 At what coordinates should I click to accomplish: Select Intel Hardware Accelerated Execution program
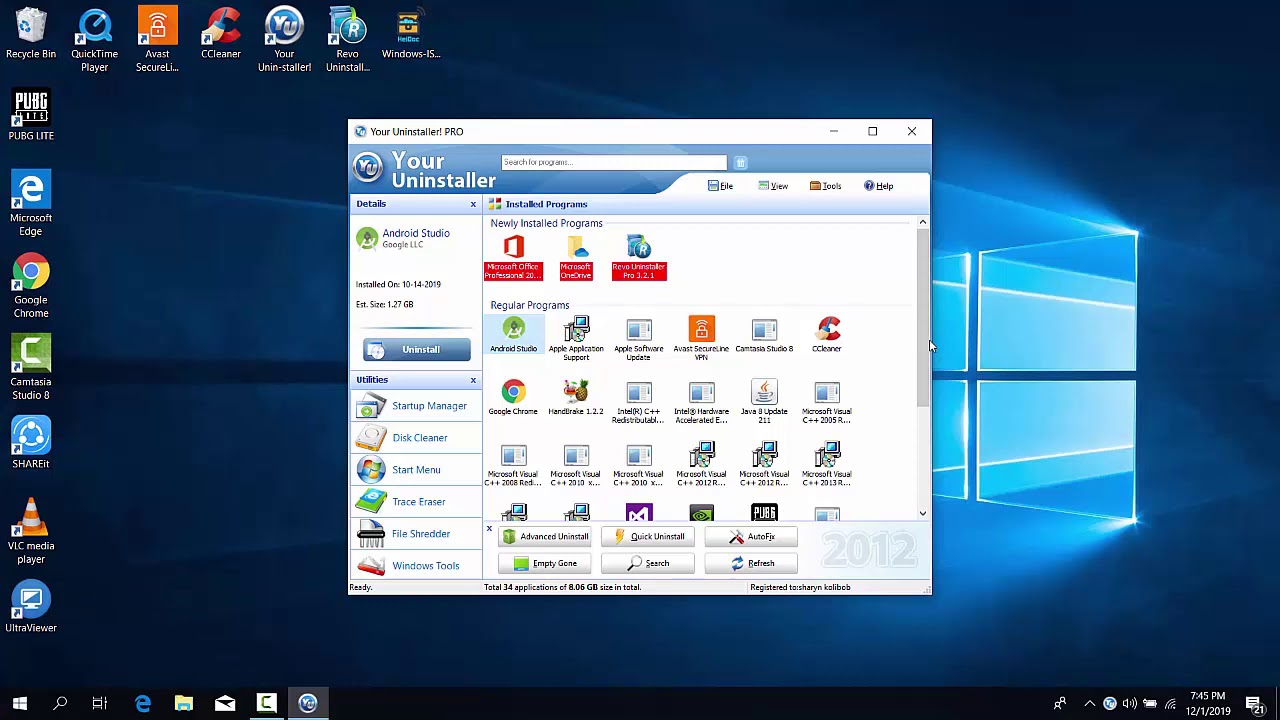tap(701, 402)
